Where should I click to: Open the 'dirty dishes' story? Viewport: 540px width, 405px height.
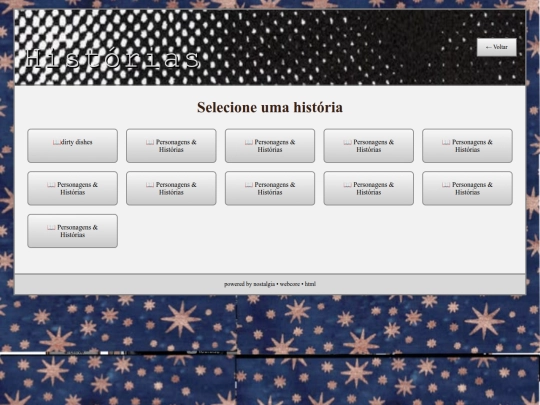(x=72, y=146)
